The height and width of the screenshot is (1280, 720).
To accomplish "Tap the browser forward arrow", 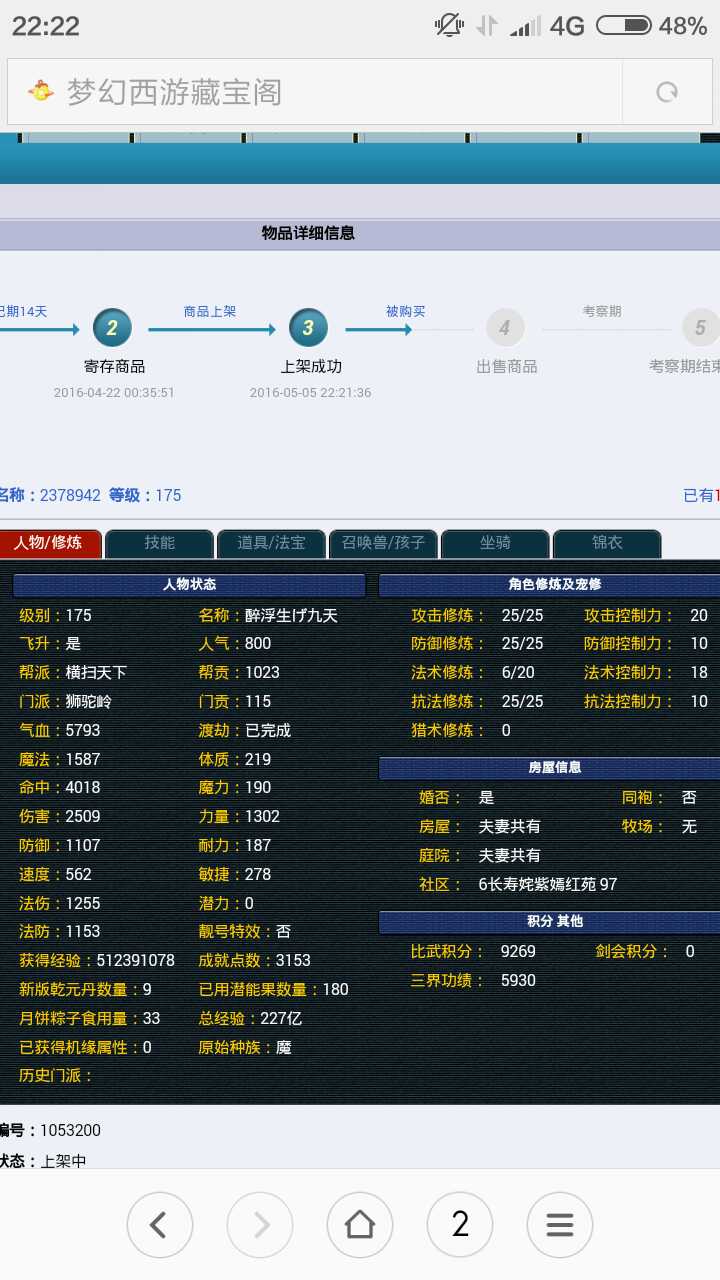I will point(260,1224).
